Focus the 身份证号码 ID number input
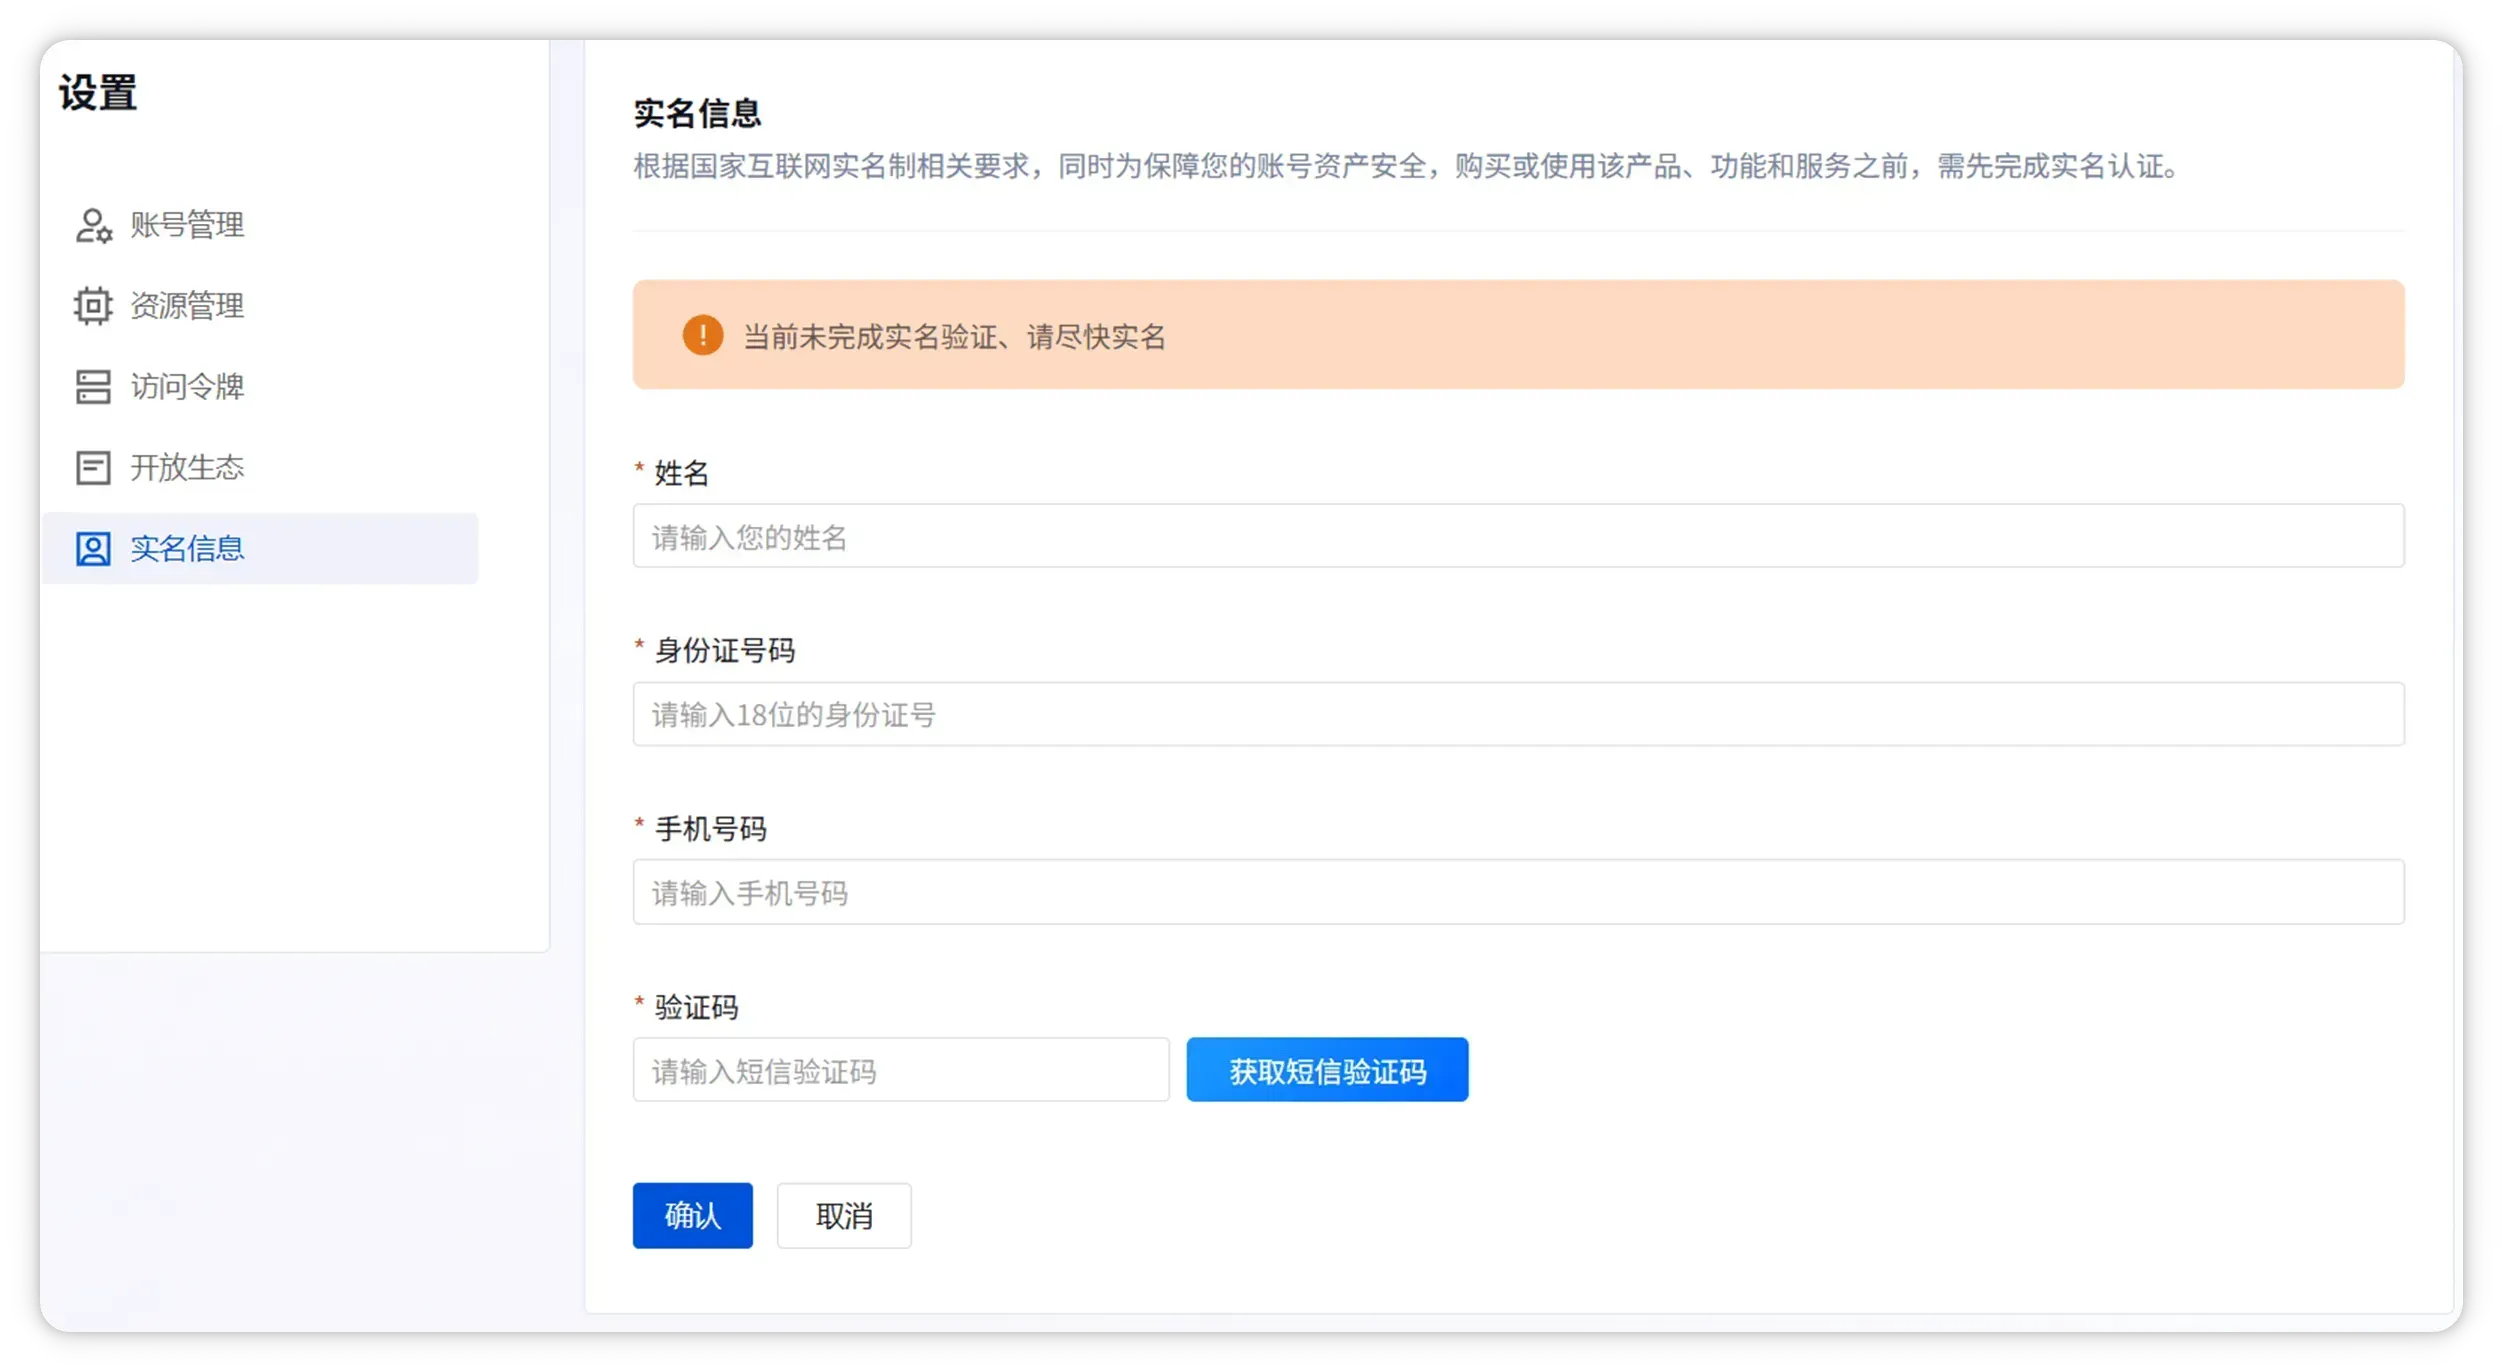Viewport: 2503px width, 1372px height. 1516,714
